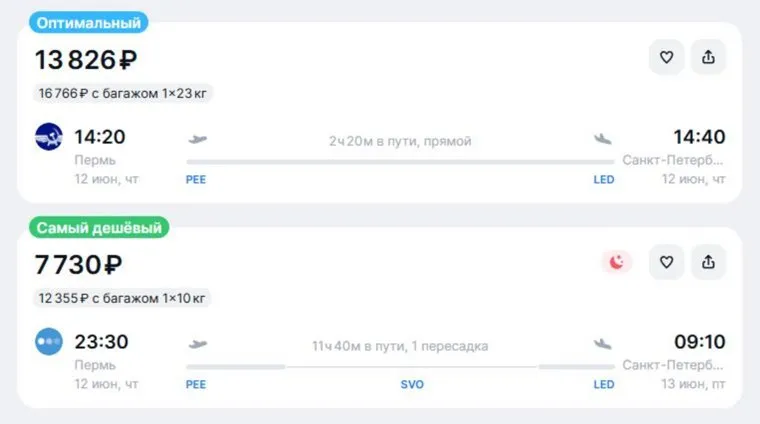Viewport: 760px width, 424px height.
Task: Choose 12 355₽ fare with 1×10 кг baggage
Action: pyautogui.click(x=124, y=298)
